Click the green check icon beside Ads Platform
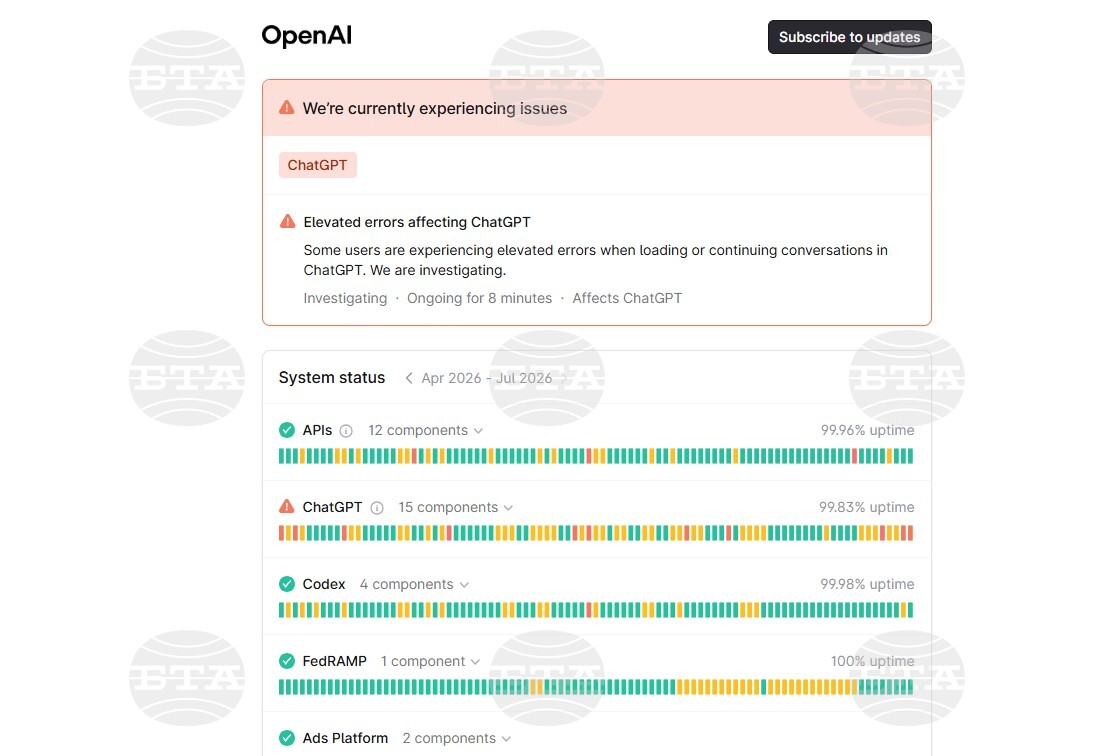This screenshot has width=1094, height=756. pos(287,738)
